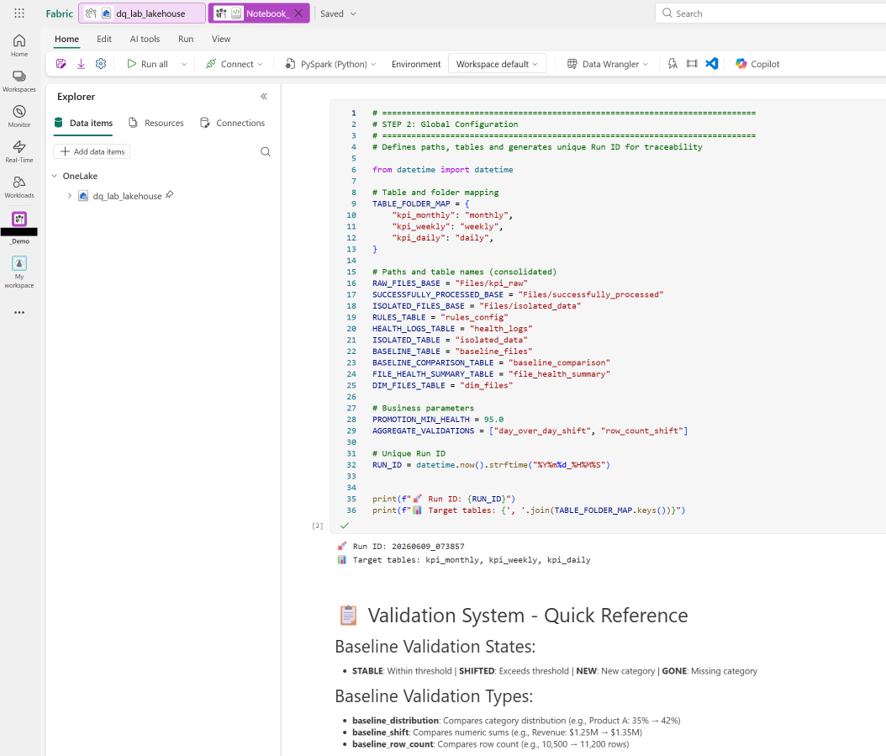Viewport: 886px width, 756px height.
Task: Open Workspace default environment dropdown
Action: (497, 64)
